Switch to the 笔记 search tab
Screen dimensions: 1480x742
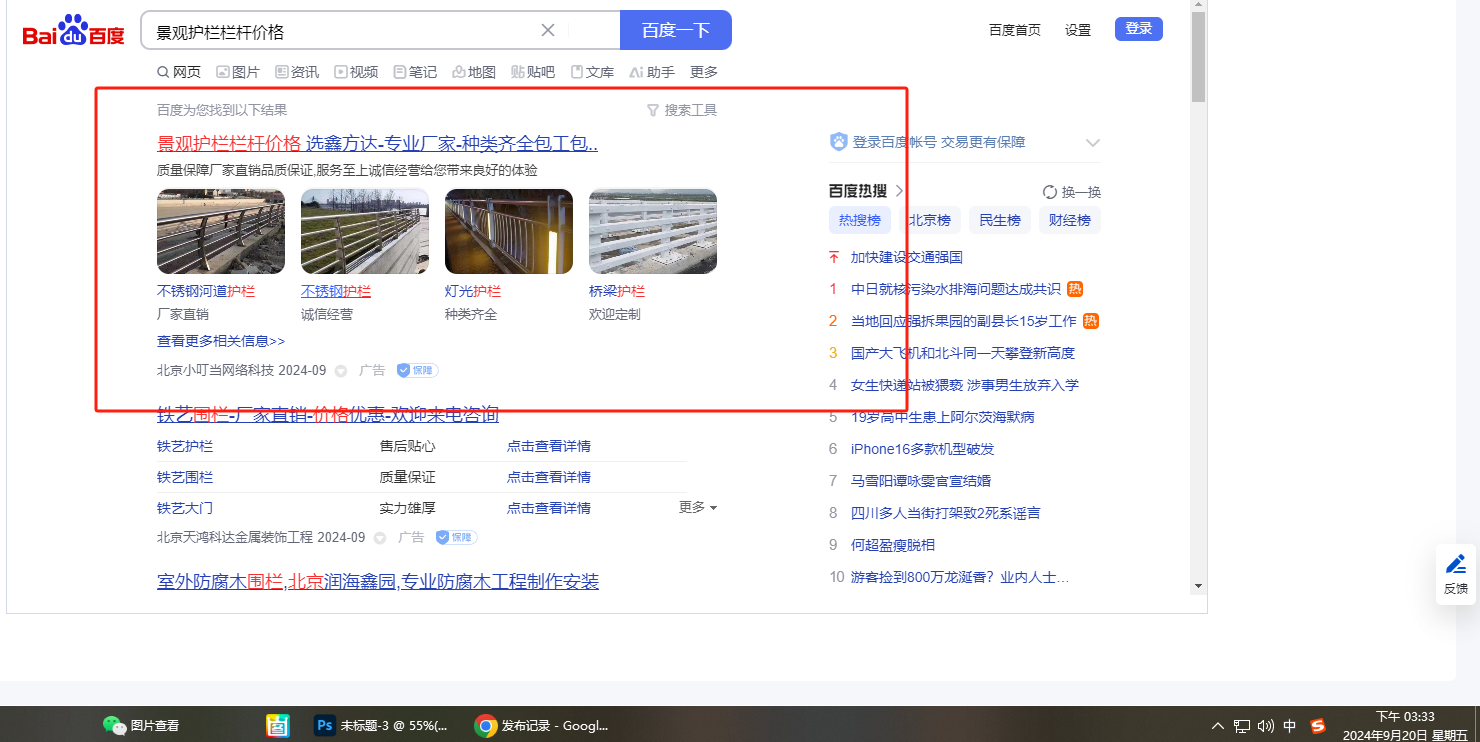pyautogui.click(x=415, y=72)
